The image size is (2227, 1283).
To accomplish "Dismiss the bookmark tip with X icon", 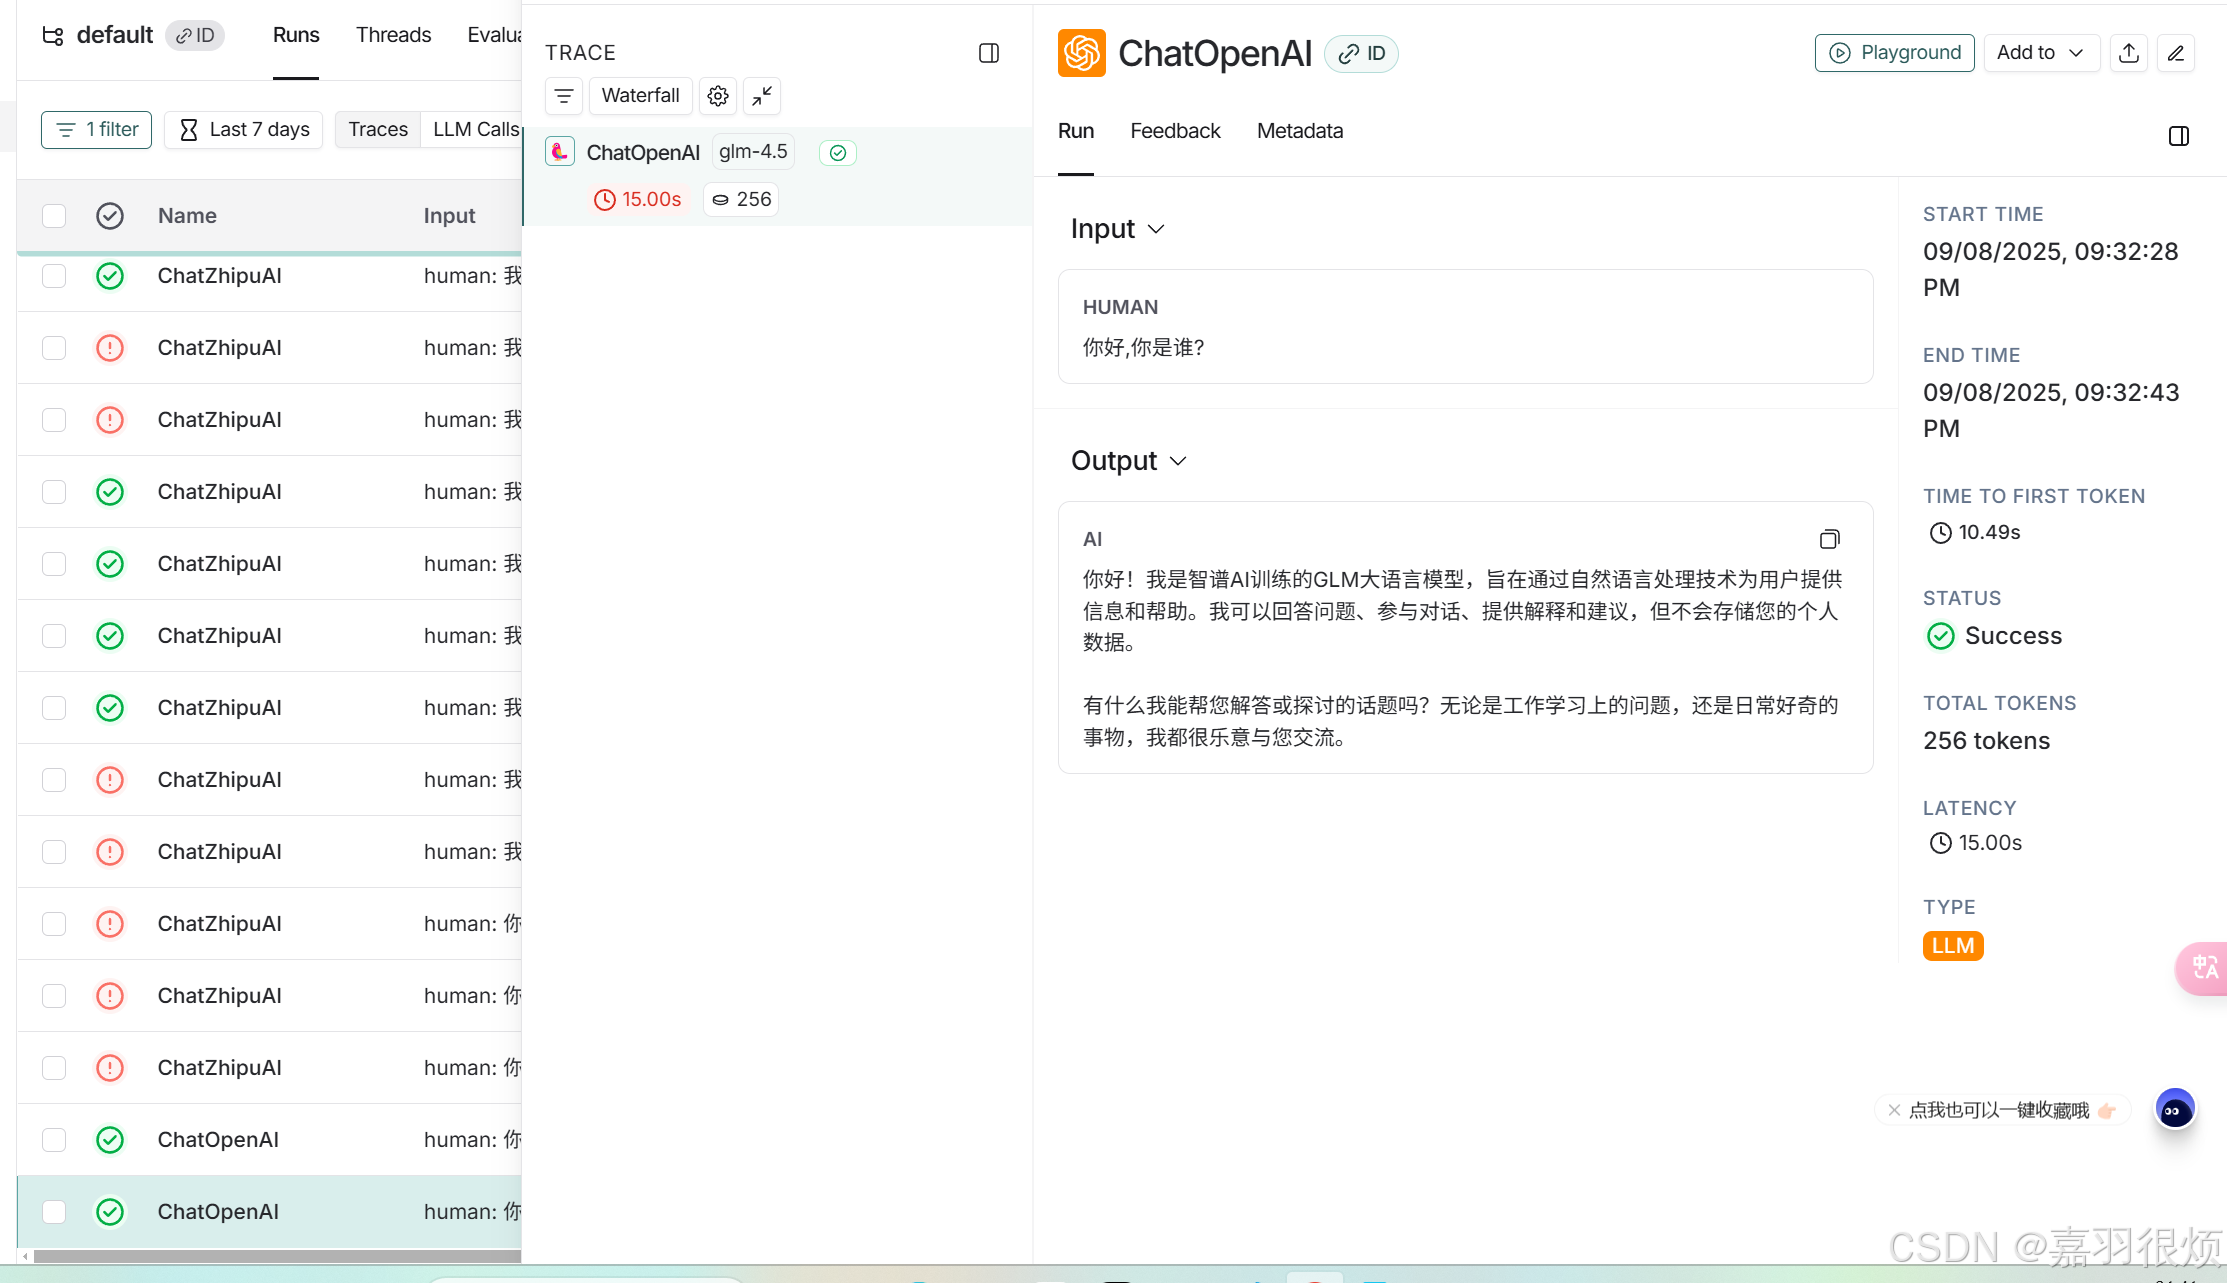I will pos(1894,1110).
